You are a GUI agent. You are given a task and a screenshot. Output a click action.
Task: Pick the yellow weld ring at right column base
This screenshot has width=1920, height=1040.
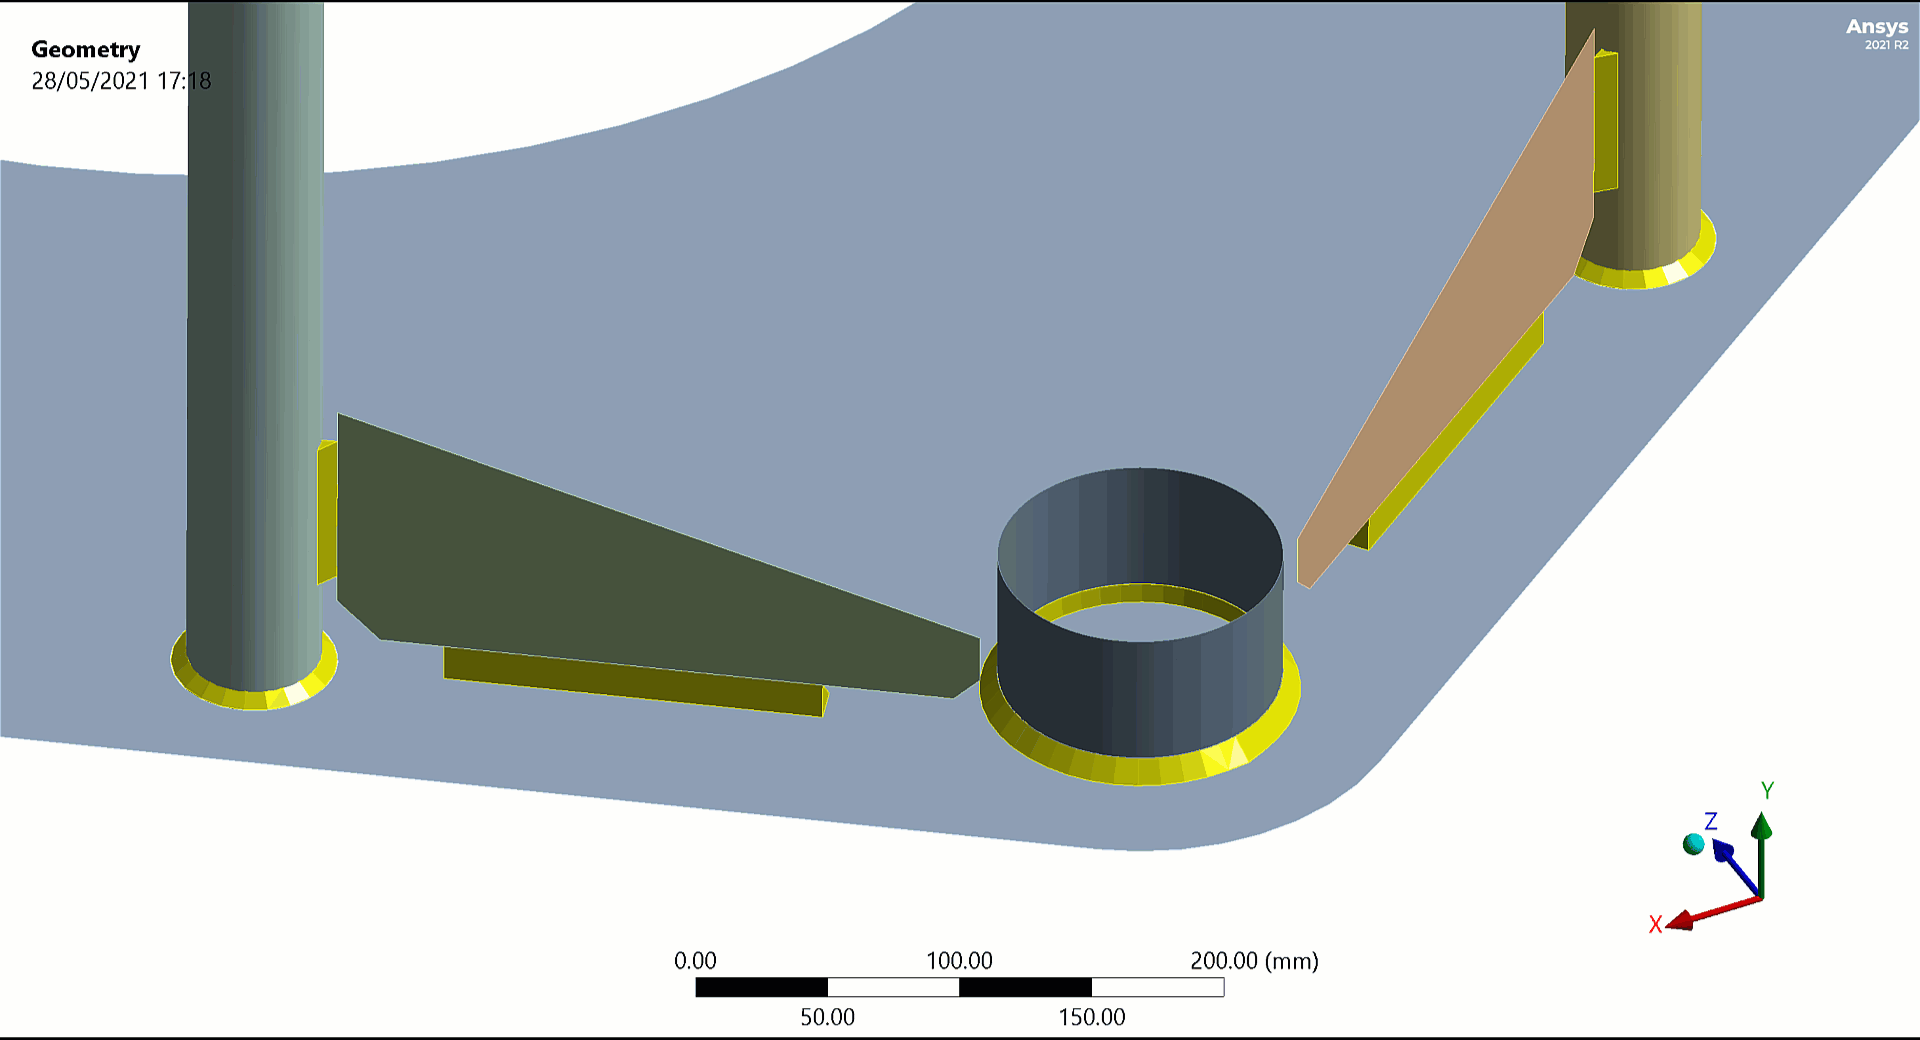click(x=1650, y=276)
